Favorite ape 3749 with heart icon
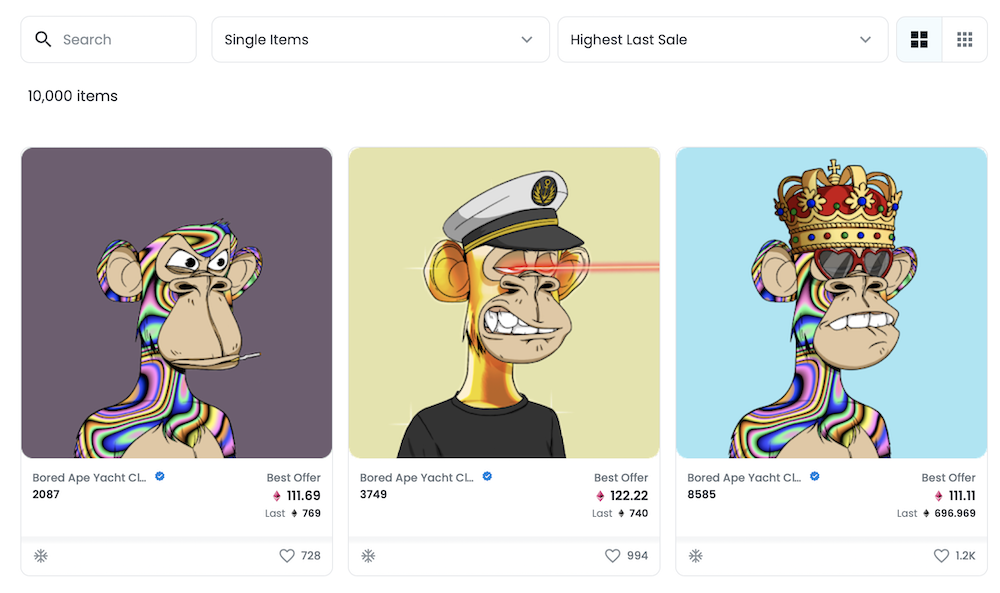The image size is (1000, 593). pos(612,556)
